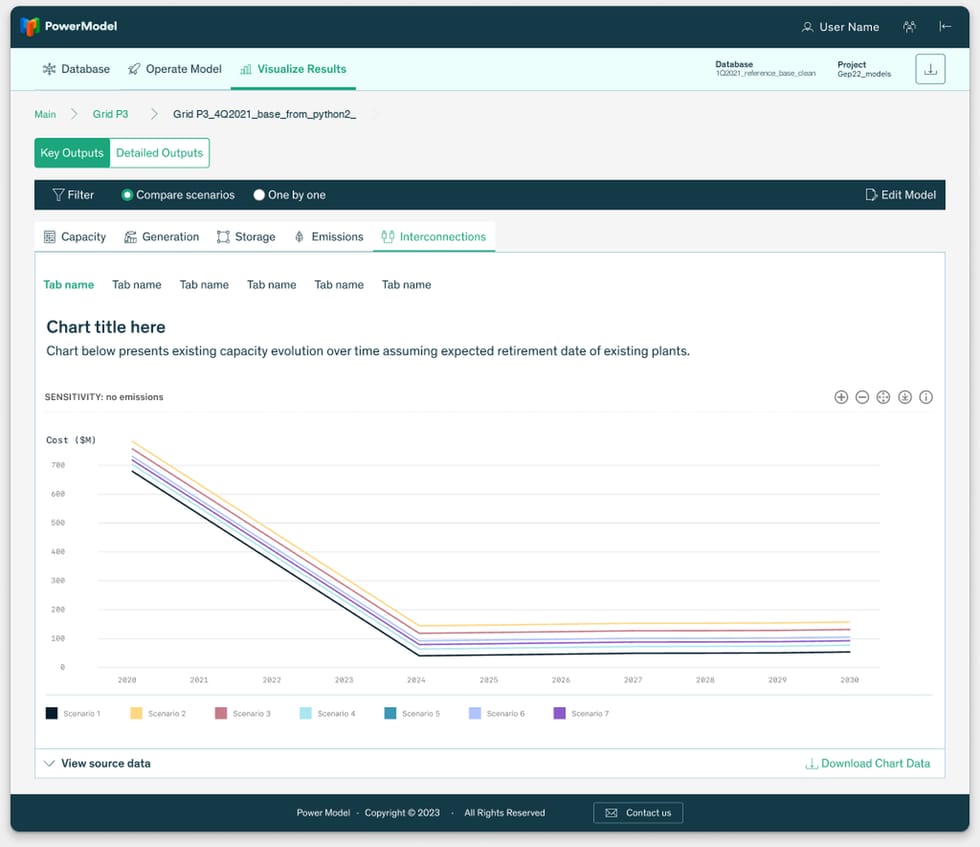980x847 pixels.
Task: Click the User Name profile
Action: click(x=840, y=27)
